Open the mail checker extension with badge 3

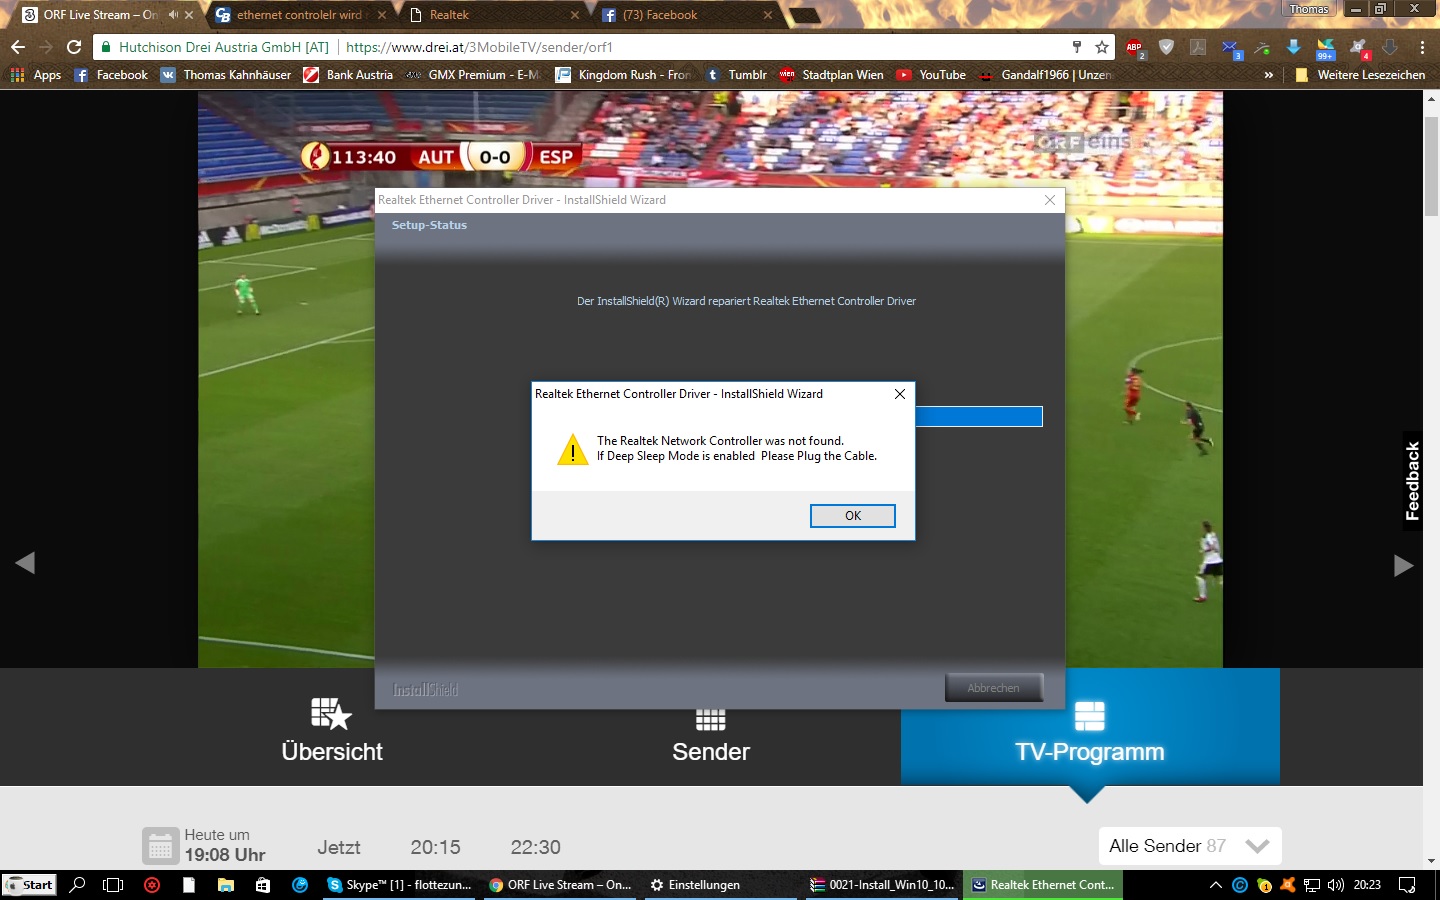(x=1230, y=47)
